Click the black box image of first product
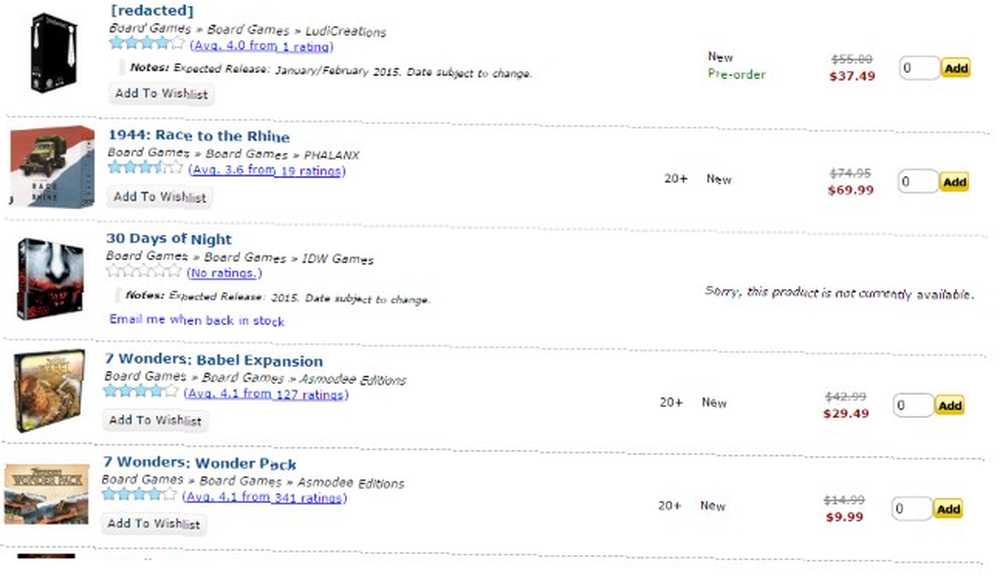This screenshot has height=577, width=1000. [x=54, y=53]
